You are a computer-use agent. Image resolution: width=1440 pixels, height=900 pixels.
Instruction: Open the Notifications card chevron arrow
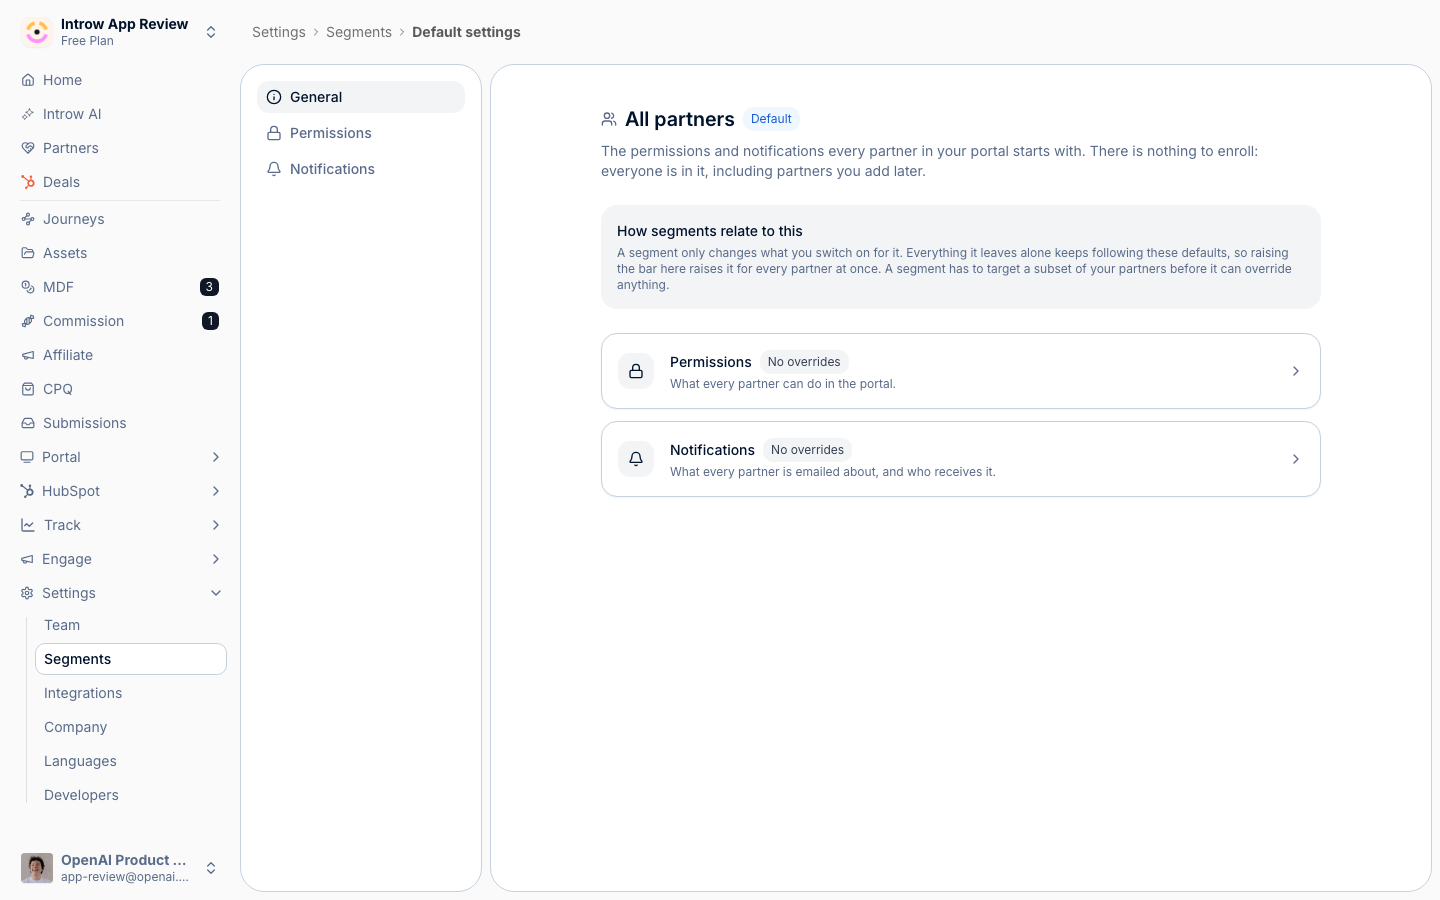pyautogui.click(x=1296, y=459)
